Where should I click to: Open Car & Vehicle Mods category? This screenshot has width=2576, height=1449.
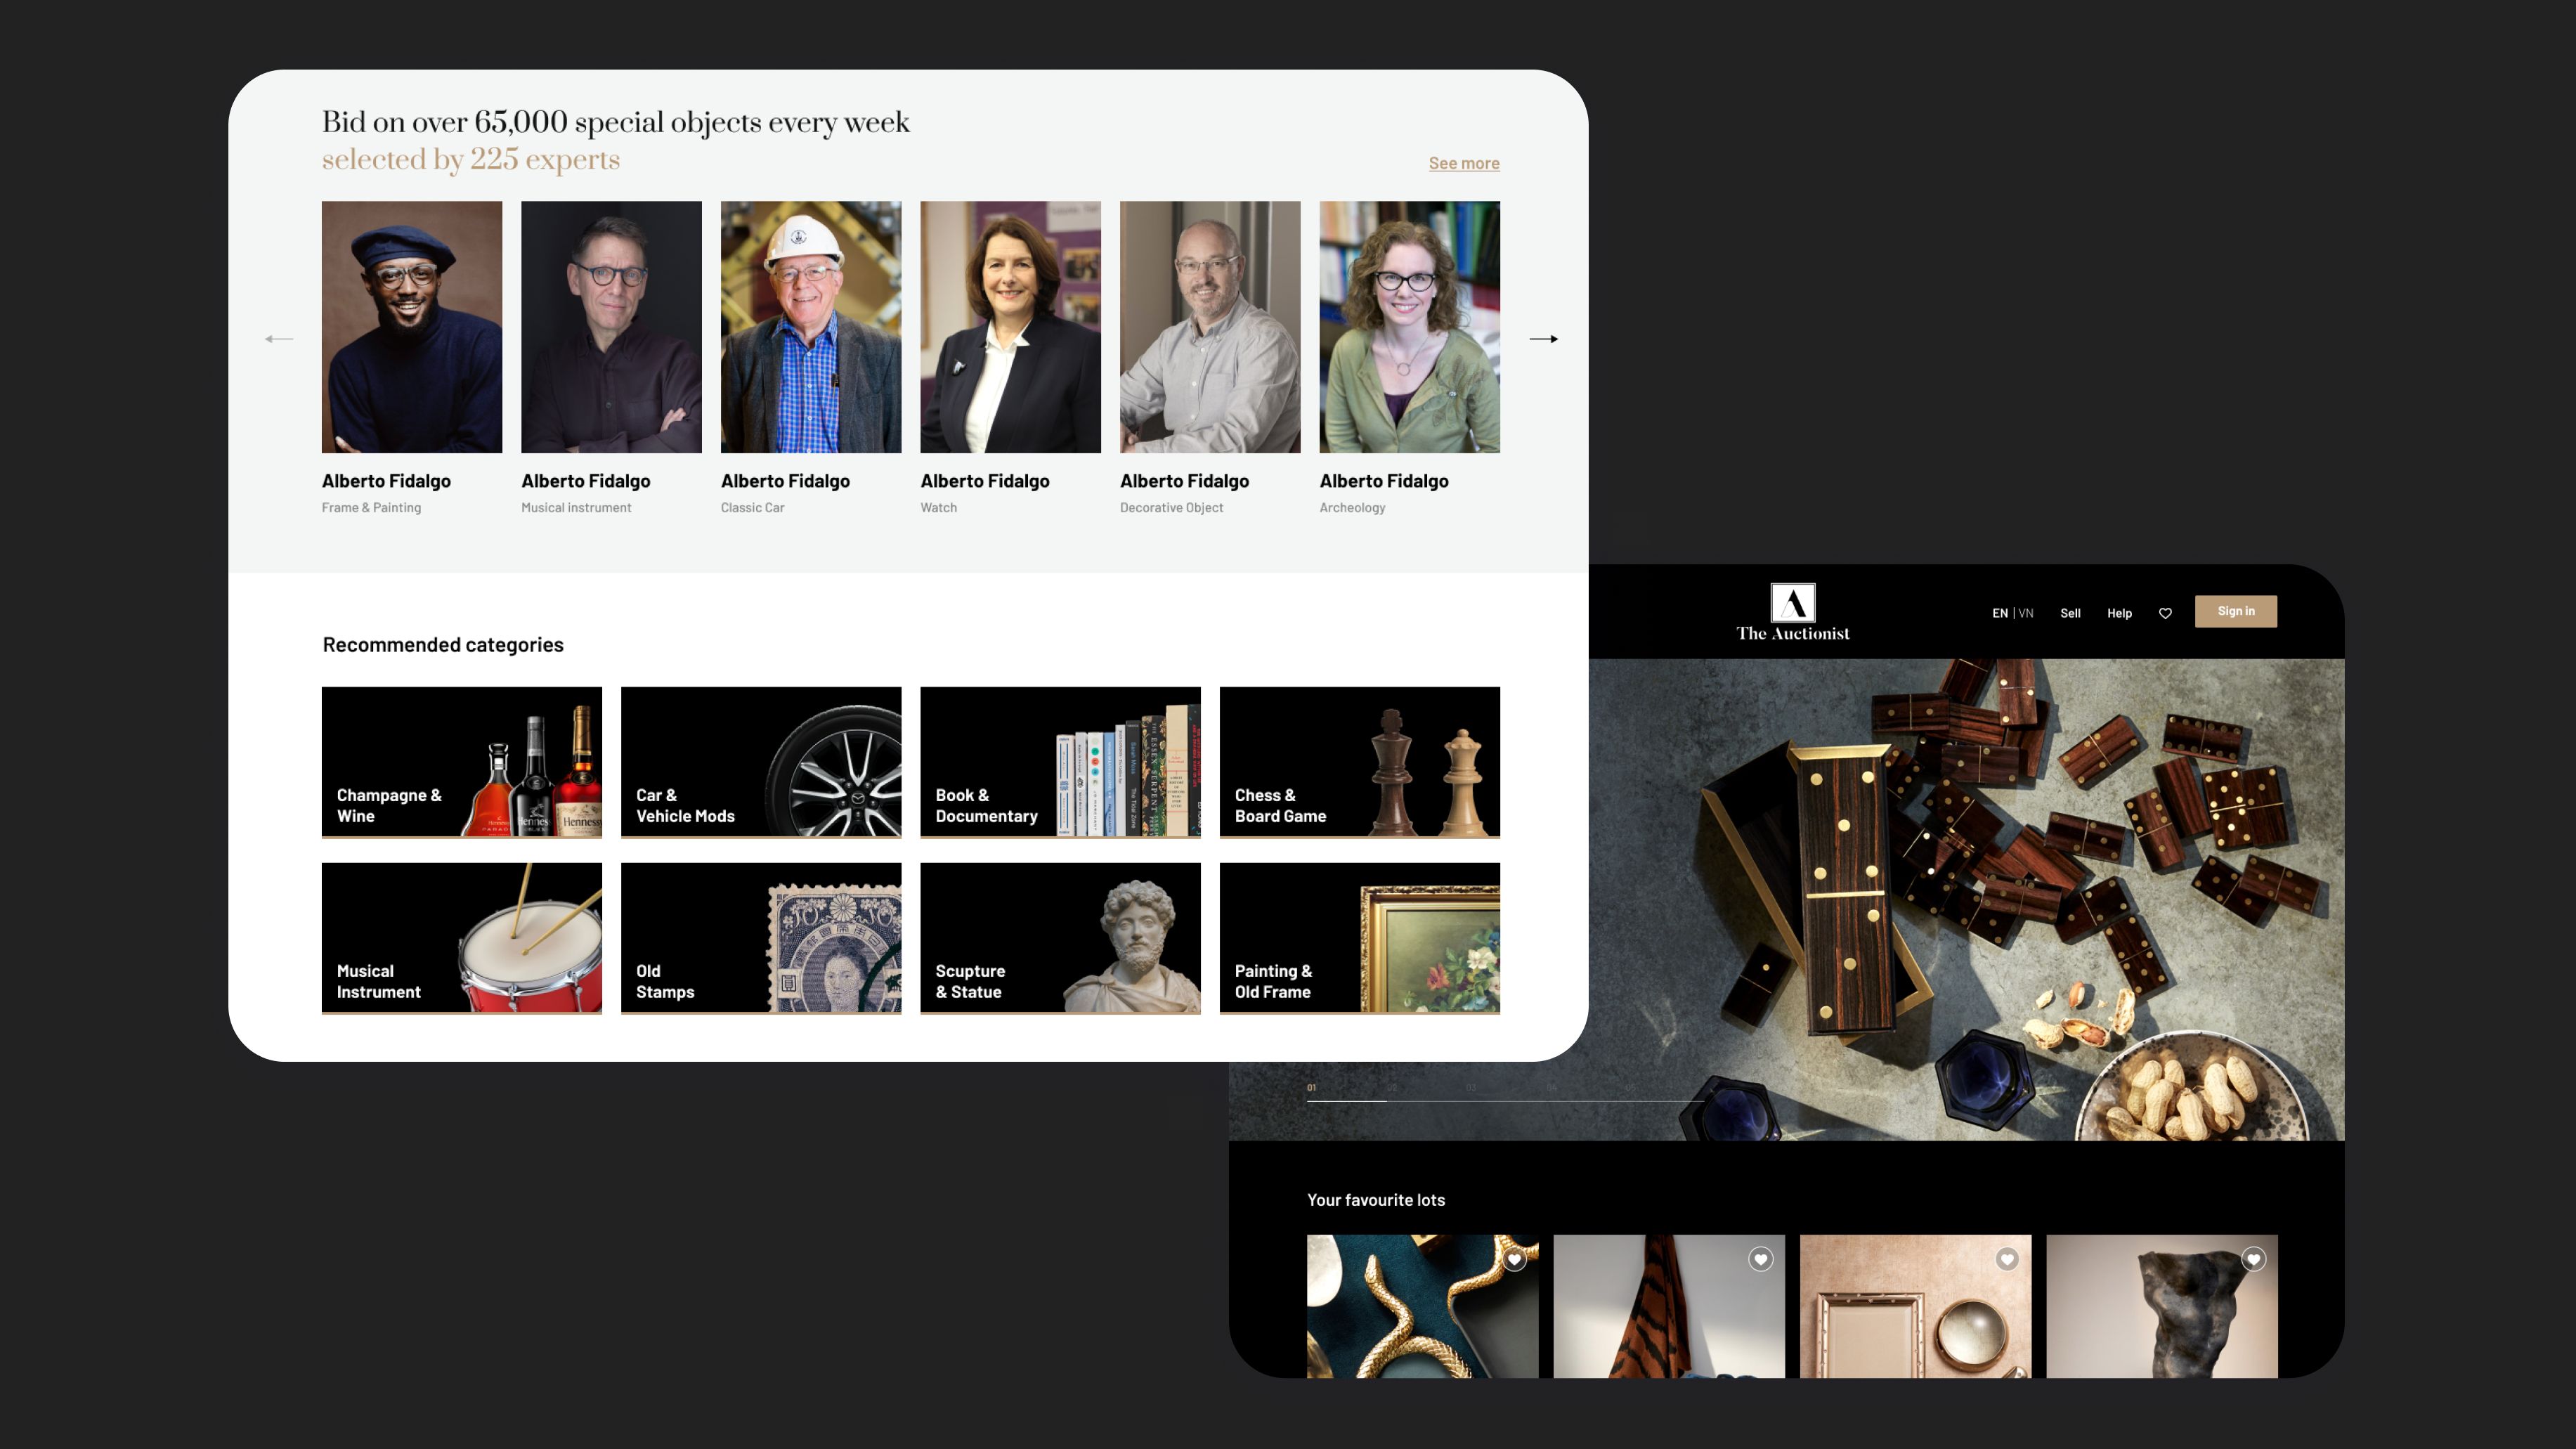760,762
